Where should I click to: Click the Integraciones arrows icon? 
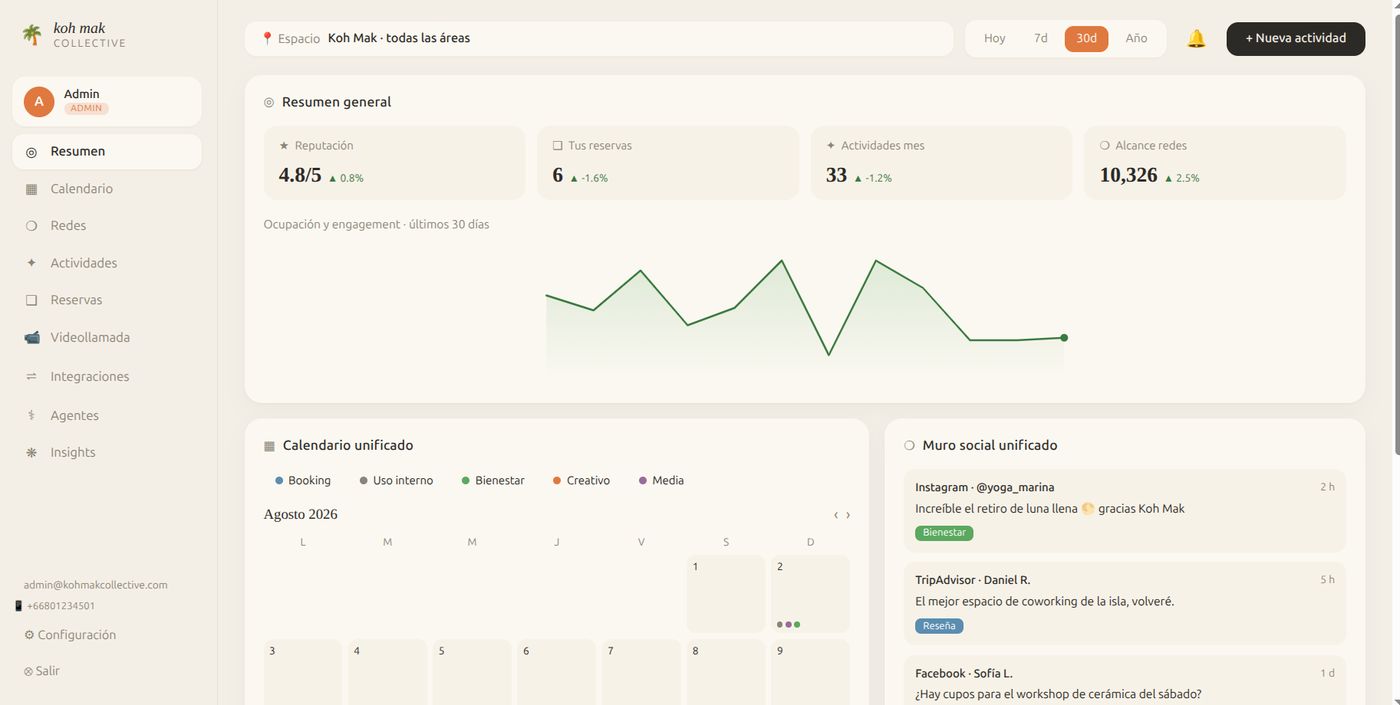click(x=31, y=377)
